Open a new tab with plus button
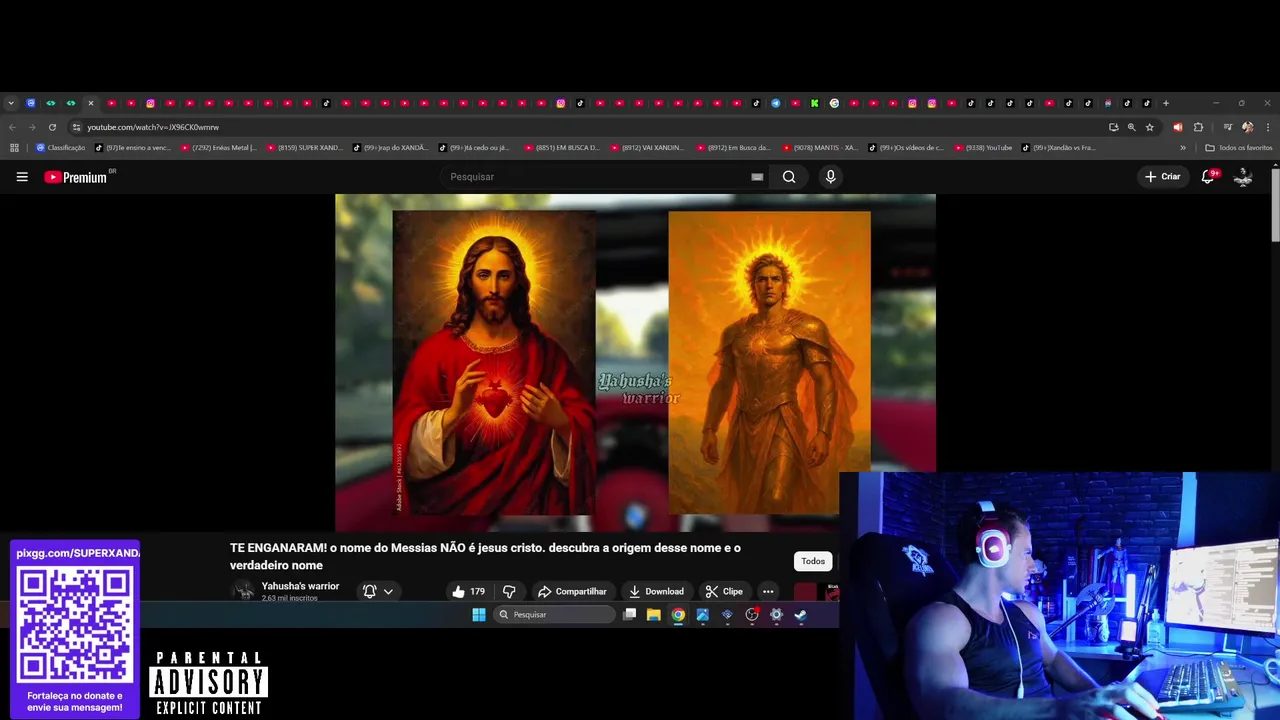1280x720 pixels. (x=1166, y=103)
